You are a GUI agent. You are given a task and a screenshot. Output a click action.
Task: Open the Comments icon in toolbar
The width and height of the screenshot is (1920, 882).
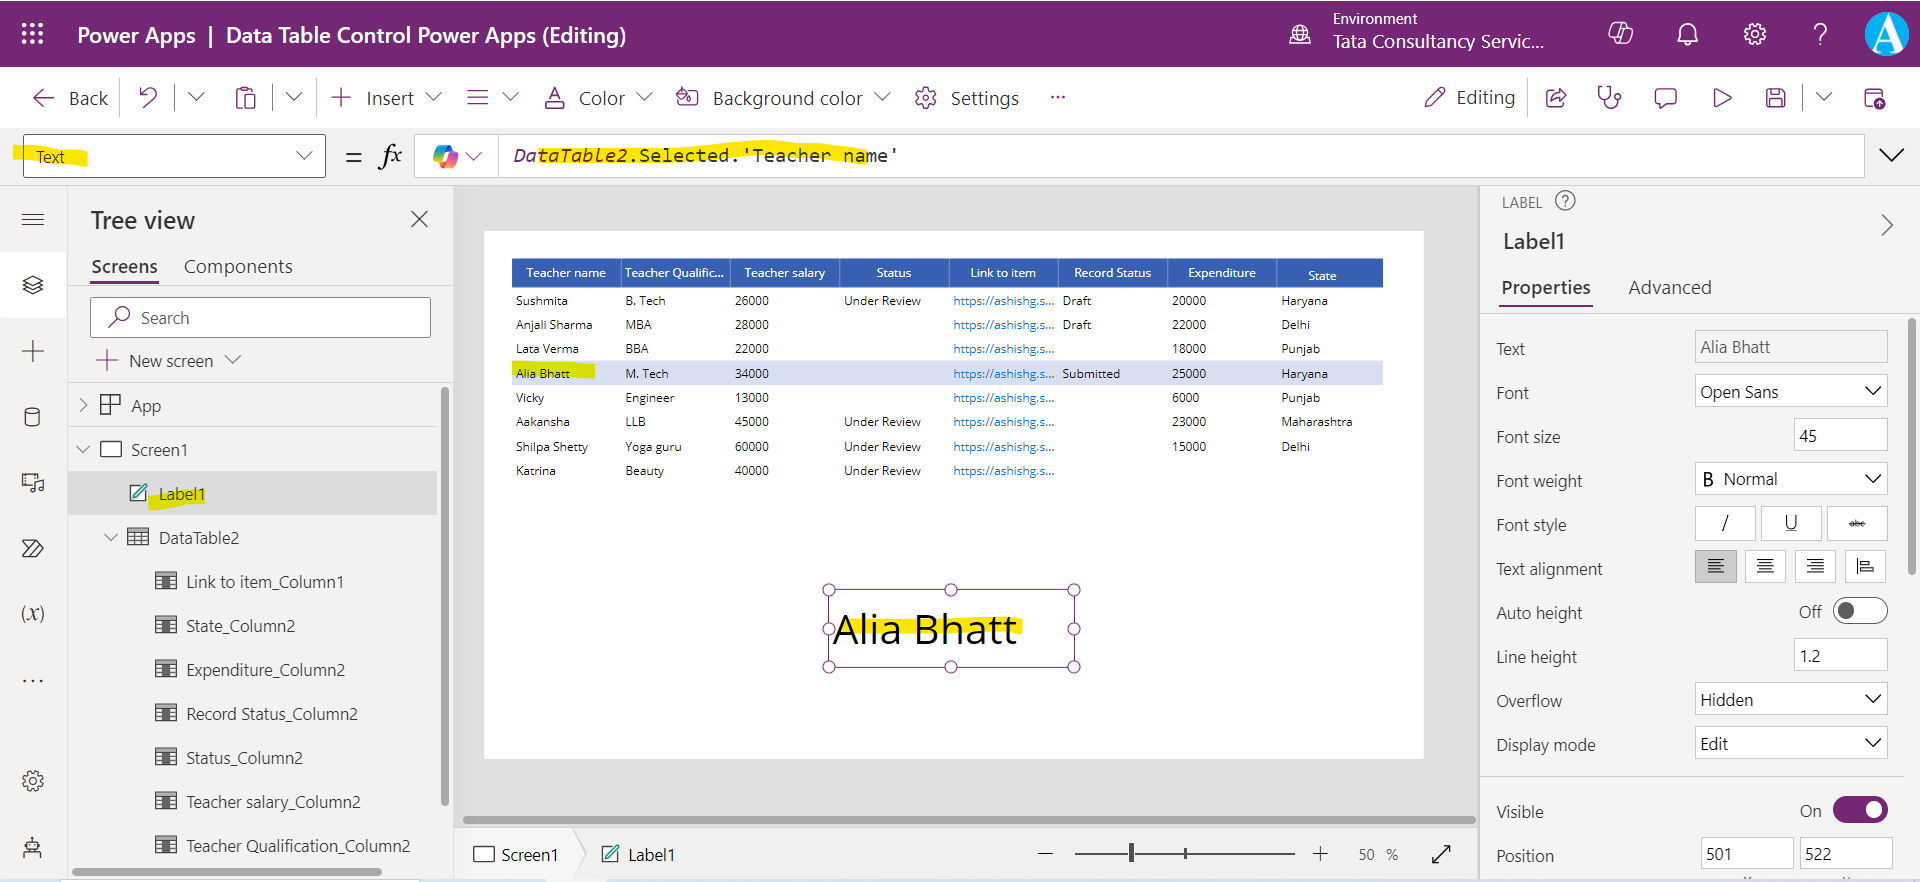[x=1665, y=98]
